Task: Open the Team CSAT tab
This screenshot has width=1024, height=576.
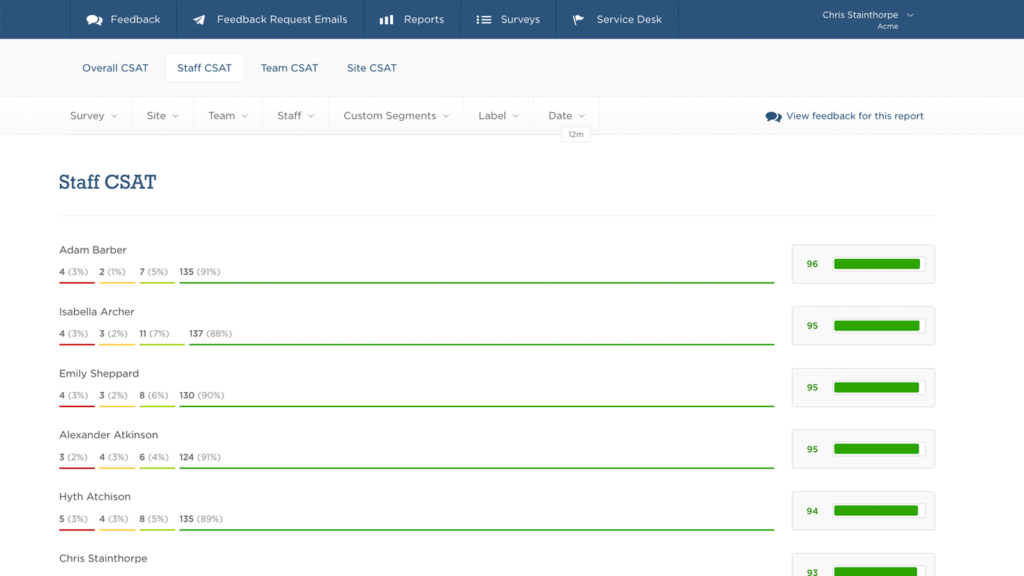Action: click(x=289, y=67)
